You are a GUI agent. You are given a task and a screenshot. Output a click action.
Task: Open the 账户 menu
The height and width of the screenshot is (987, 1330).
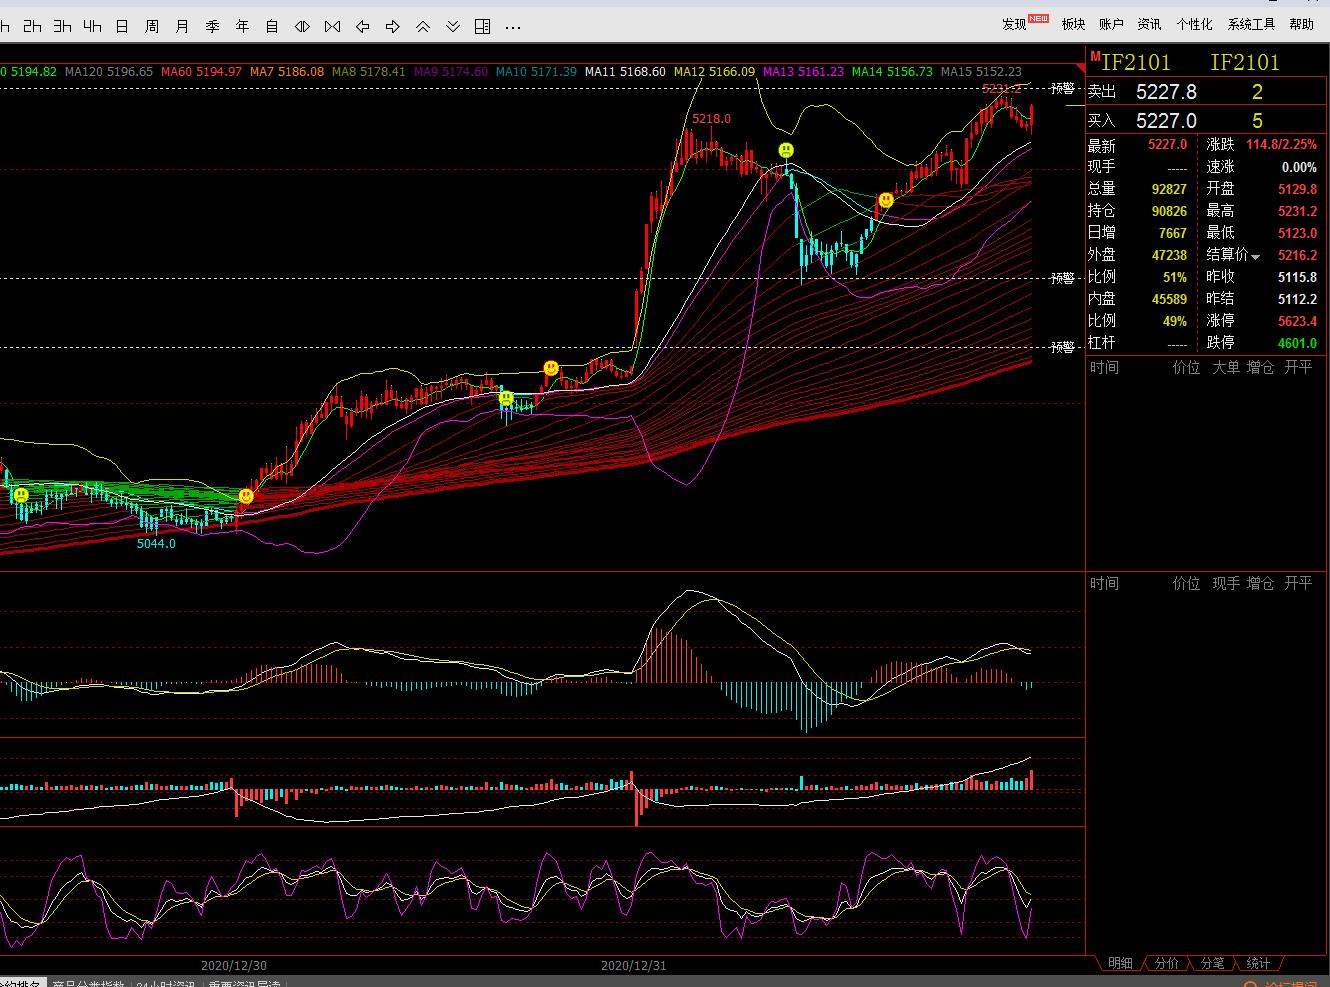pyautogui.click(x=1111, y=24)
